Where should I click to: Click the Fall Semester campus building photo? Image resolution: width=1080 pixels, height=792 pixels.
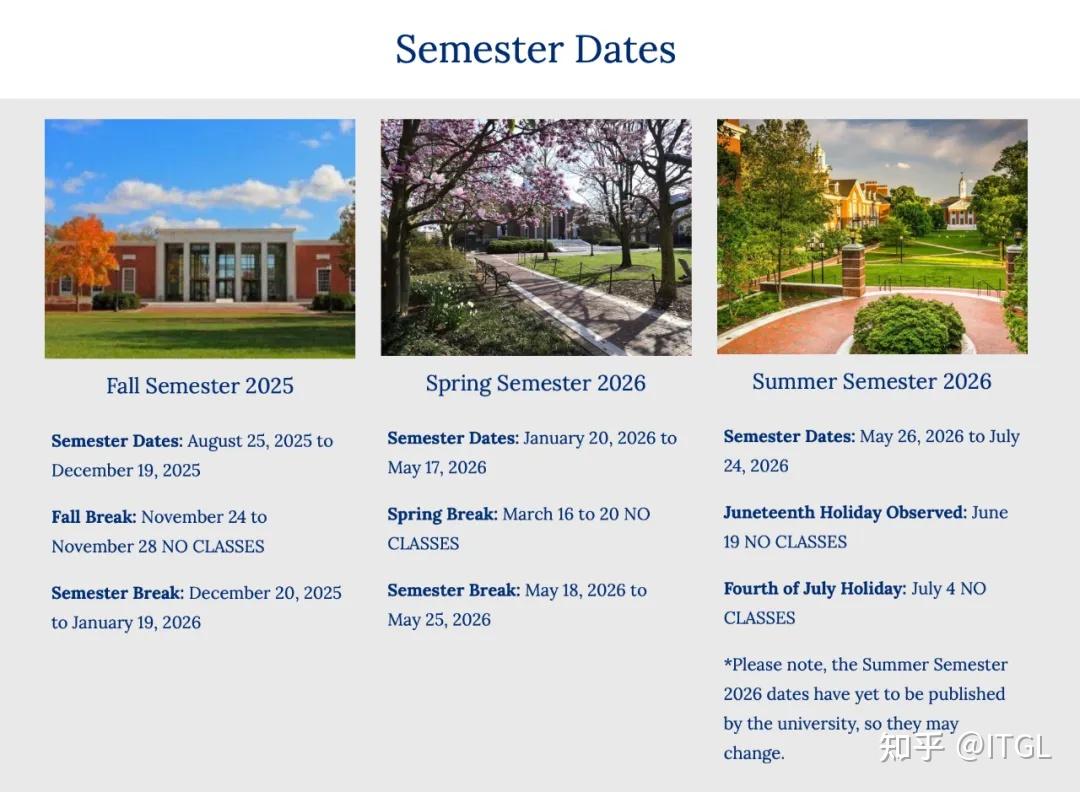coord(200,238)
